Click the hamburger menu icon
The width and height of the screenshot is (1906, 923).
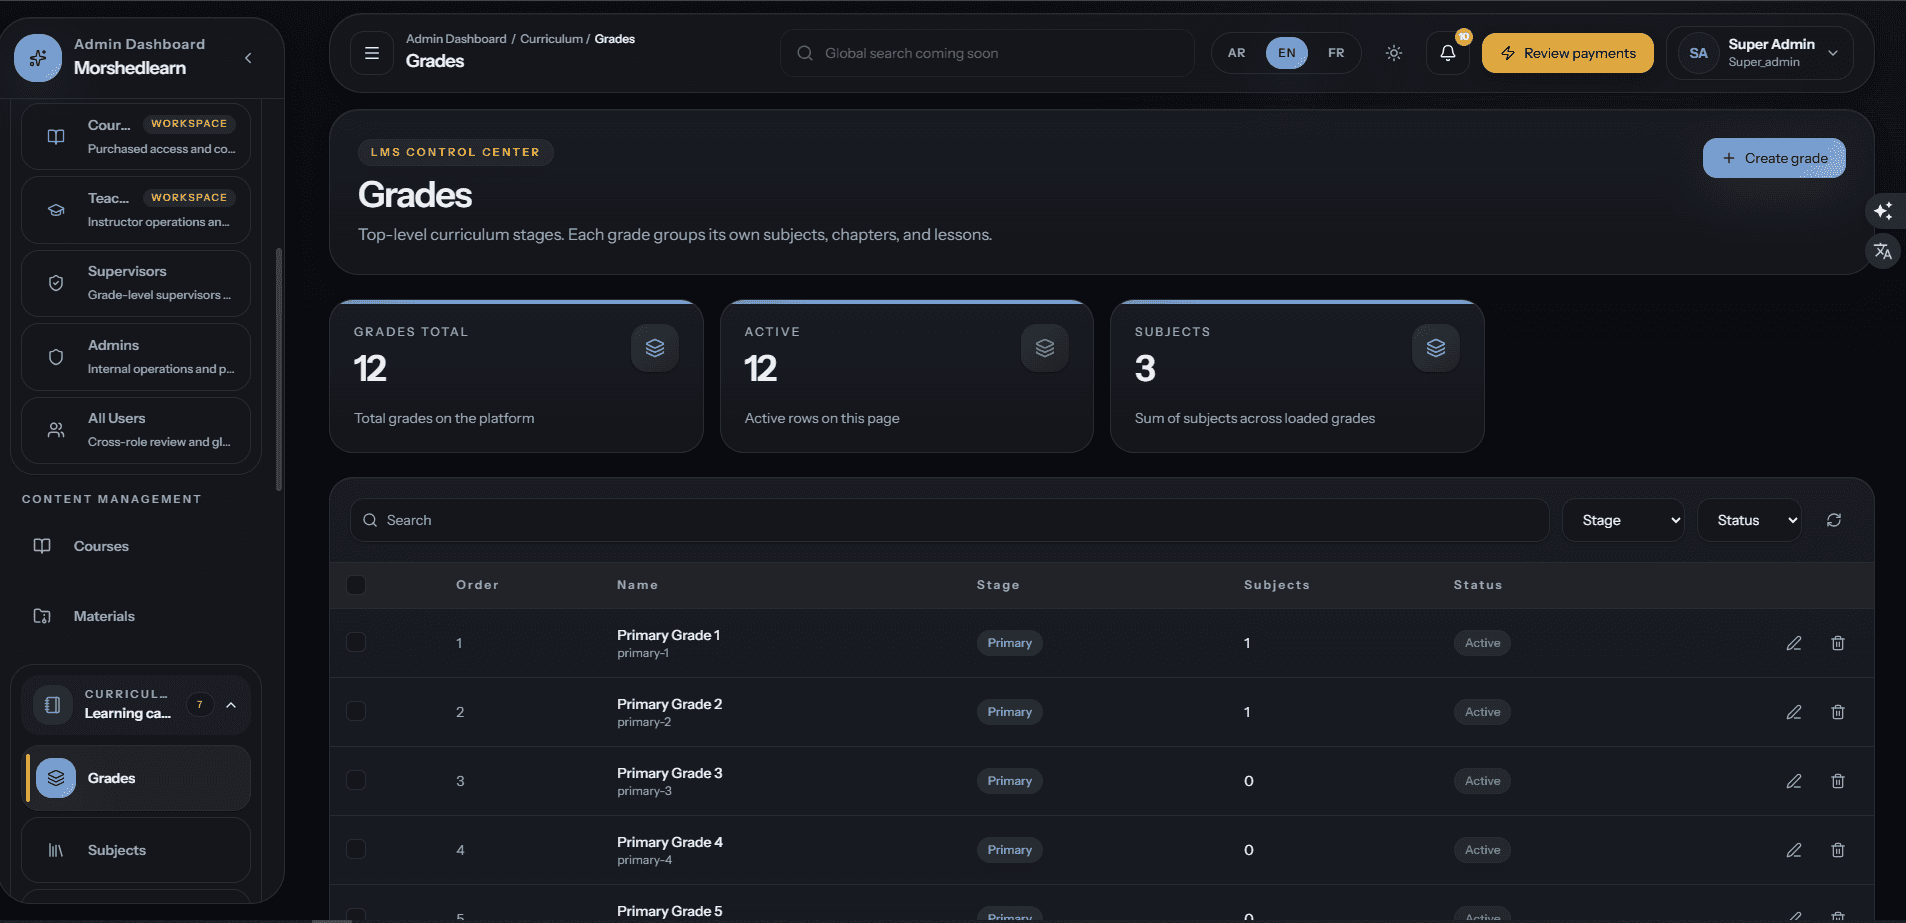pyautogui.click(x=372, y=53)
